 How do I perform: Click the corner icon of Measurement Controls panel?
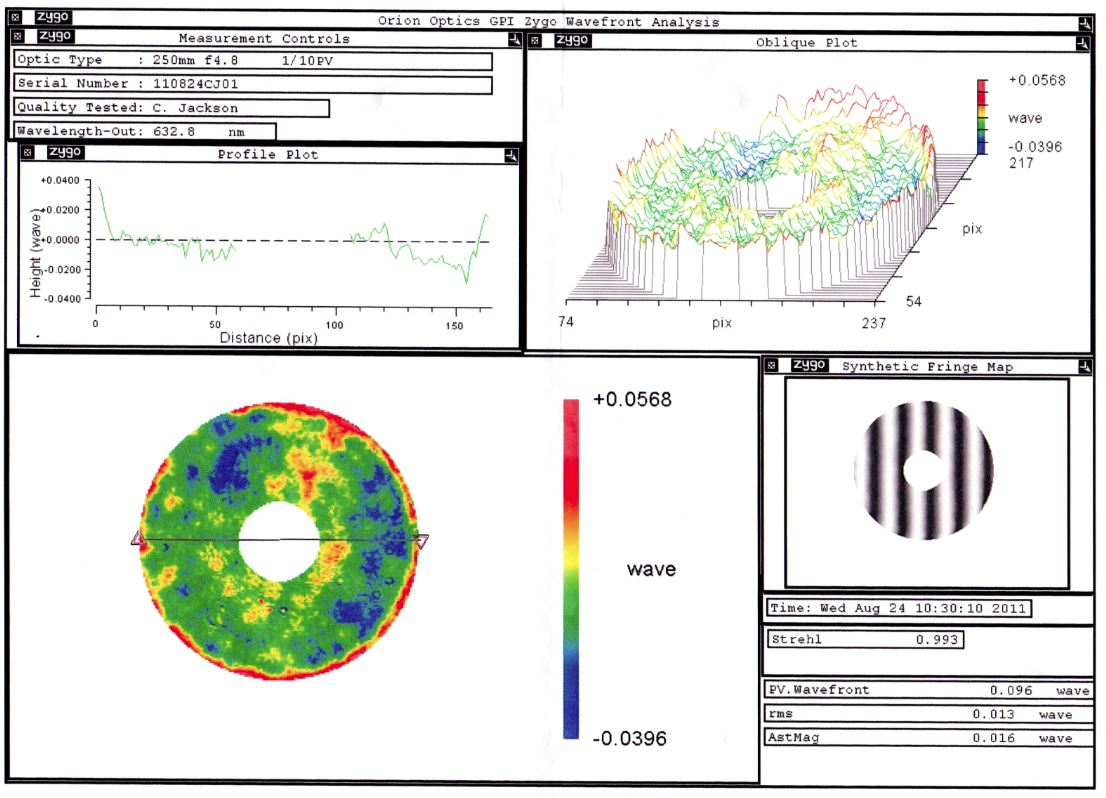pos(514,40)
